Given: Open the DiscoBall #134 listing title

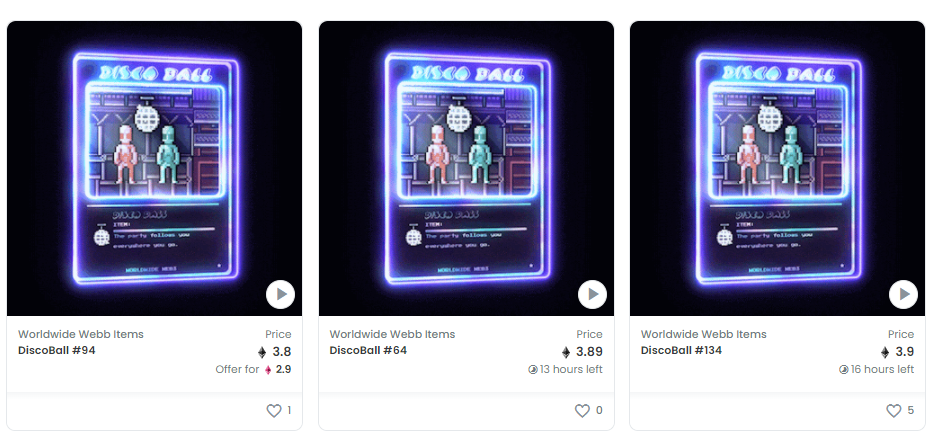Looking at the screenshot, I should click(x=681, y=350).
